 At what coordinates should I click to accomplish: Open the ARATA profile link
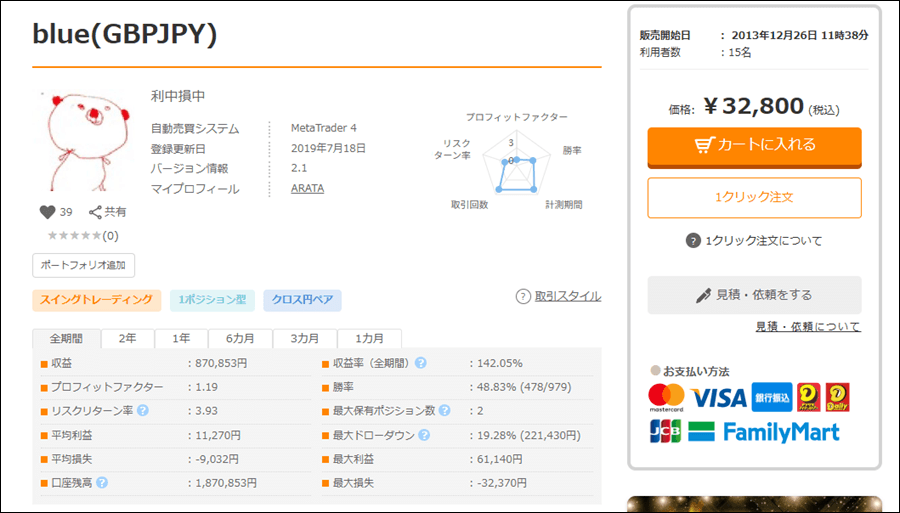pos(307,188)
